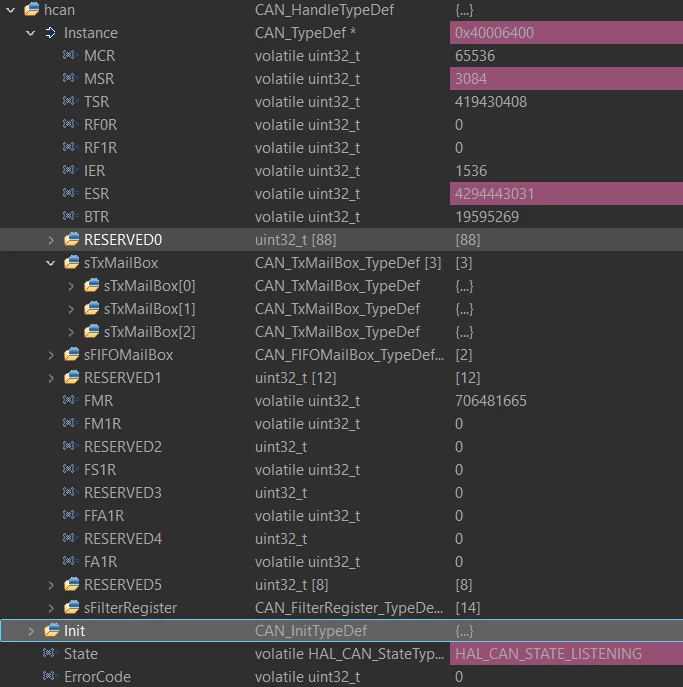Viewport: 683px width, 687px height.
Task: Collapse the hcan root node
Action: [x=11, y=10]
